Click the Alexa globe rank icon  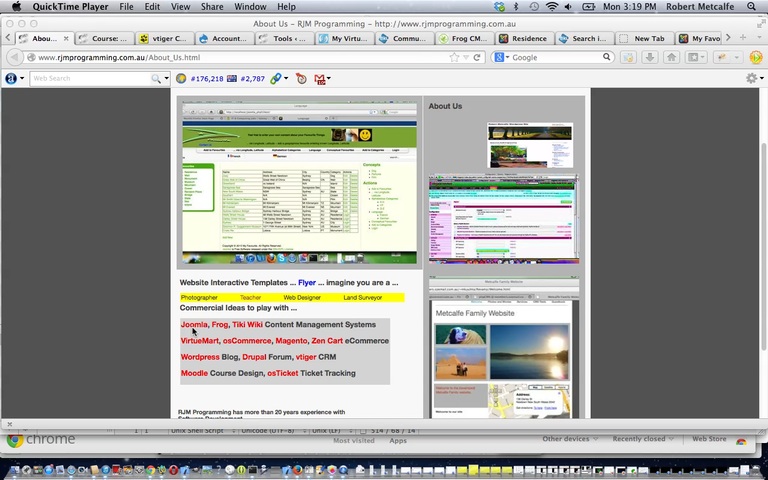coord(181,78)
